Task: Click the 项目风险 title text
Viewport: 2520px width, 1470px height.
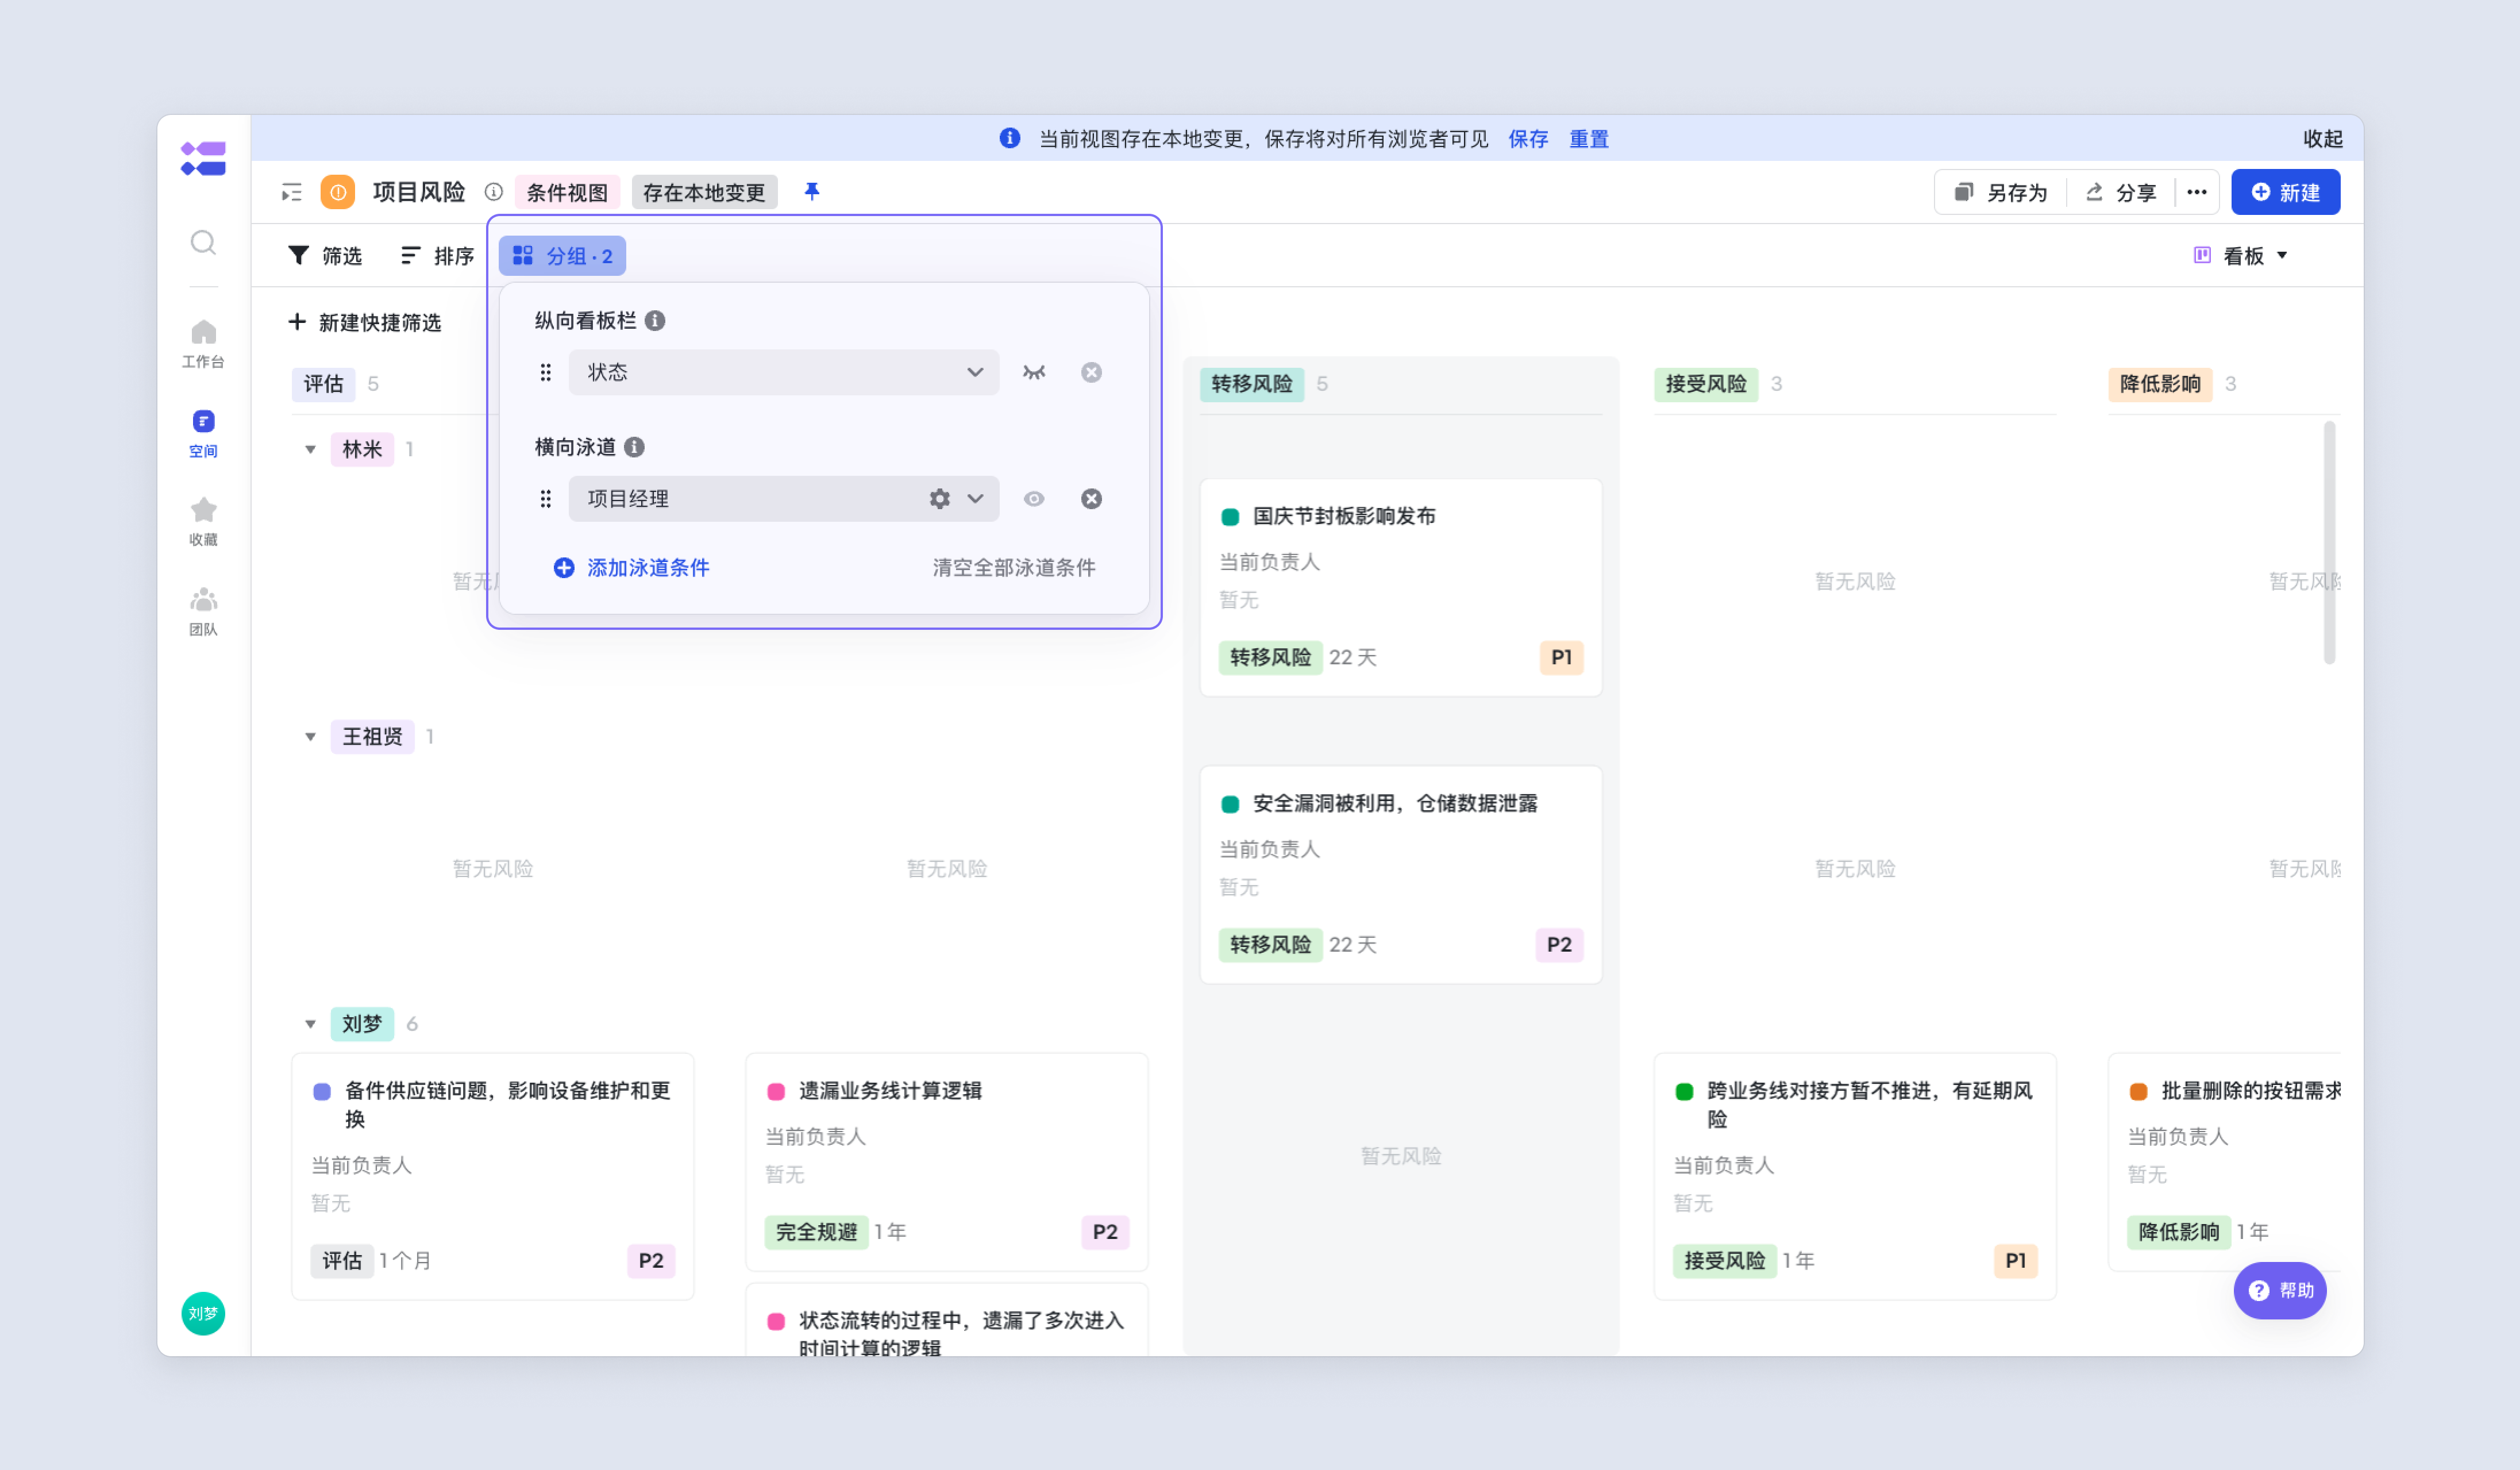Action: [419, 192]
